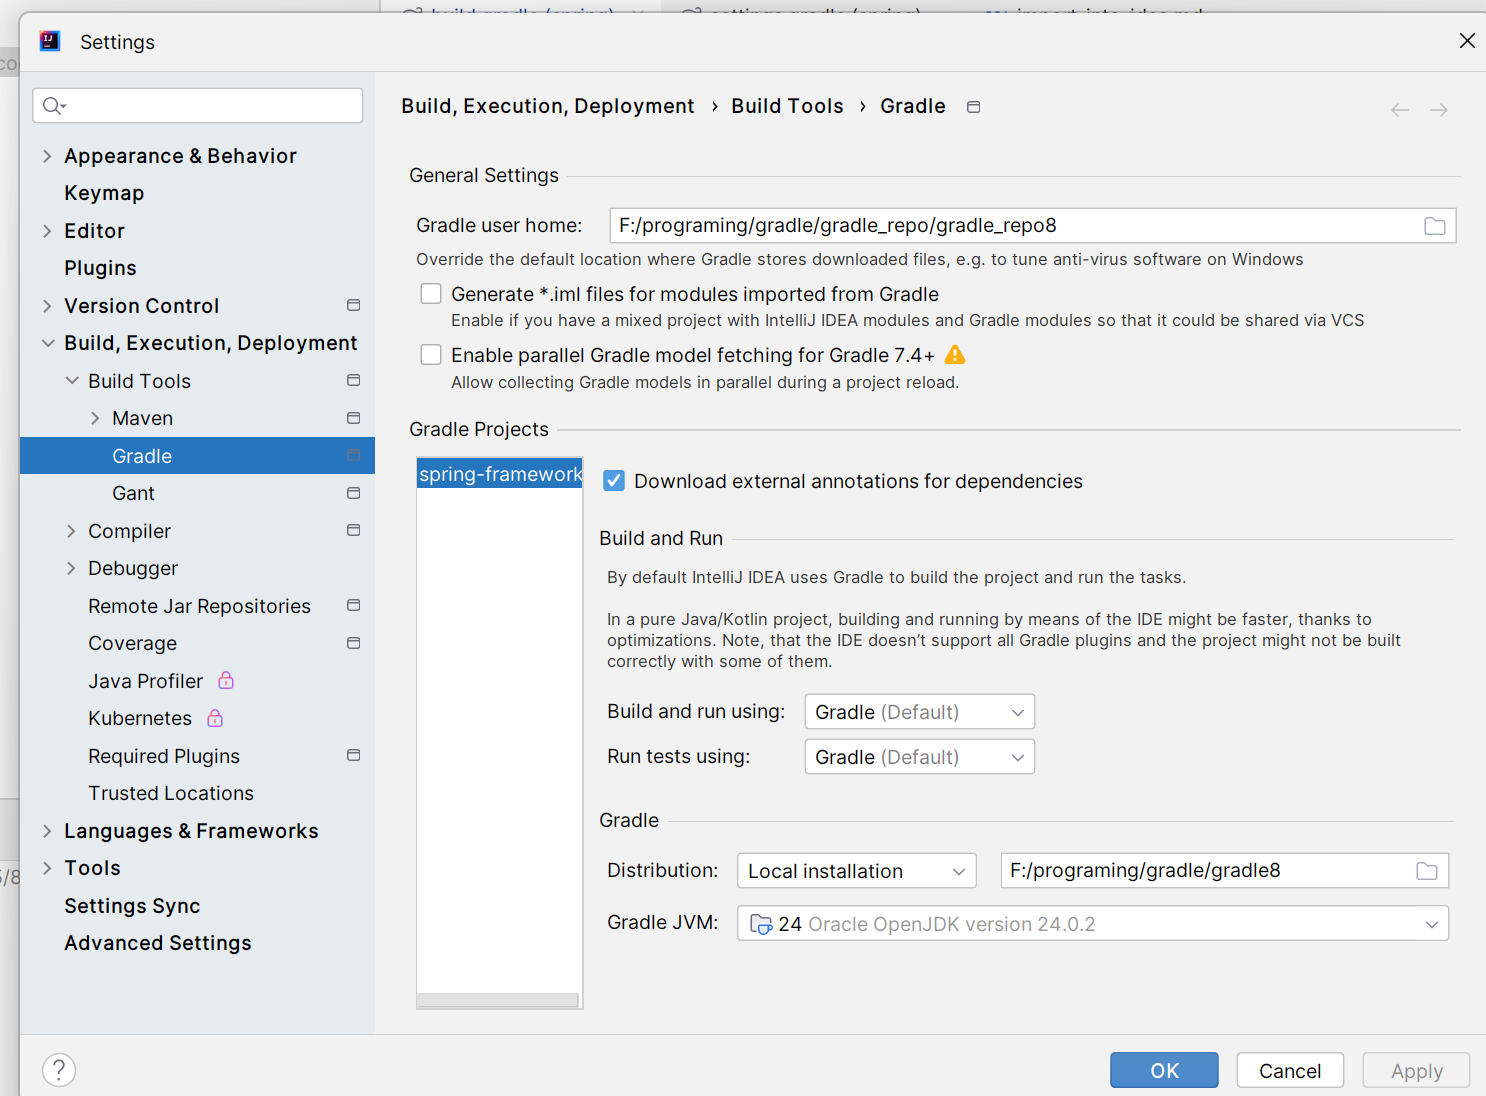This screenshot has width=1486, height=1096.
Task: Enable Generate *.iml files for modules checkbox
Action: (x=431, y=293)
